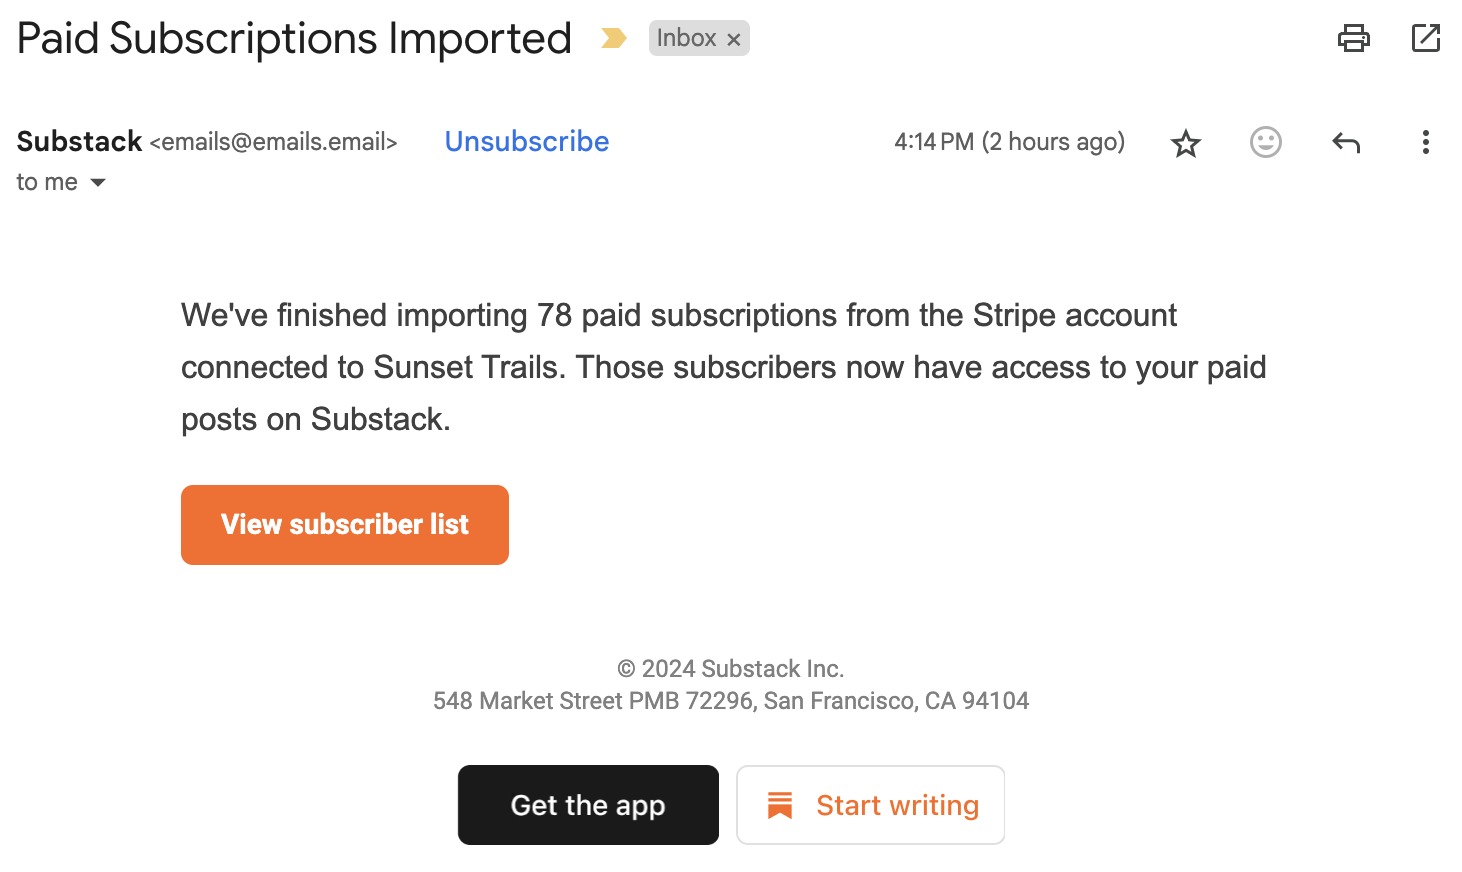This screenshot has height=872, width=1462.
Task: Select the Inbox label chip
Action: pyautogui.click(x=686, y=38)
